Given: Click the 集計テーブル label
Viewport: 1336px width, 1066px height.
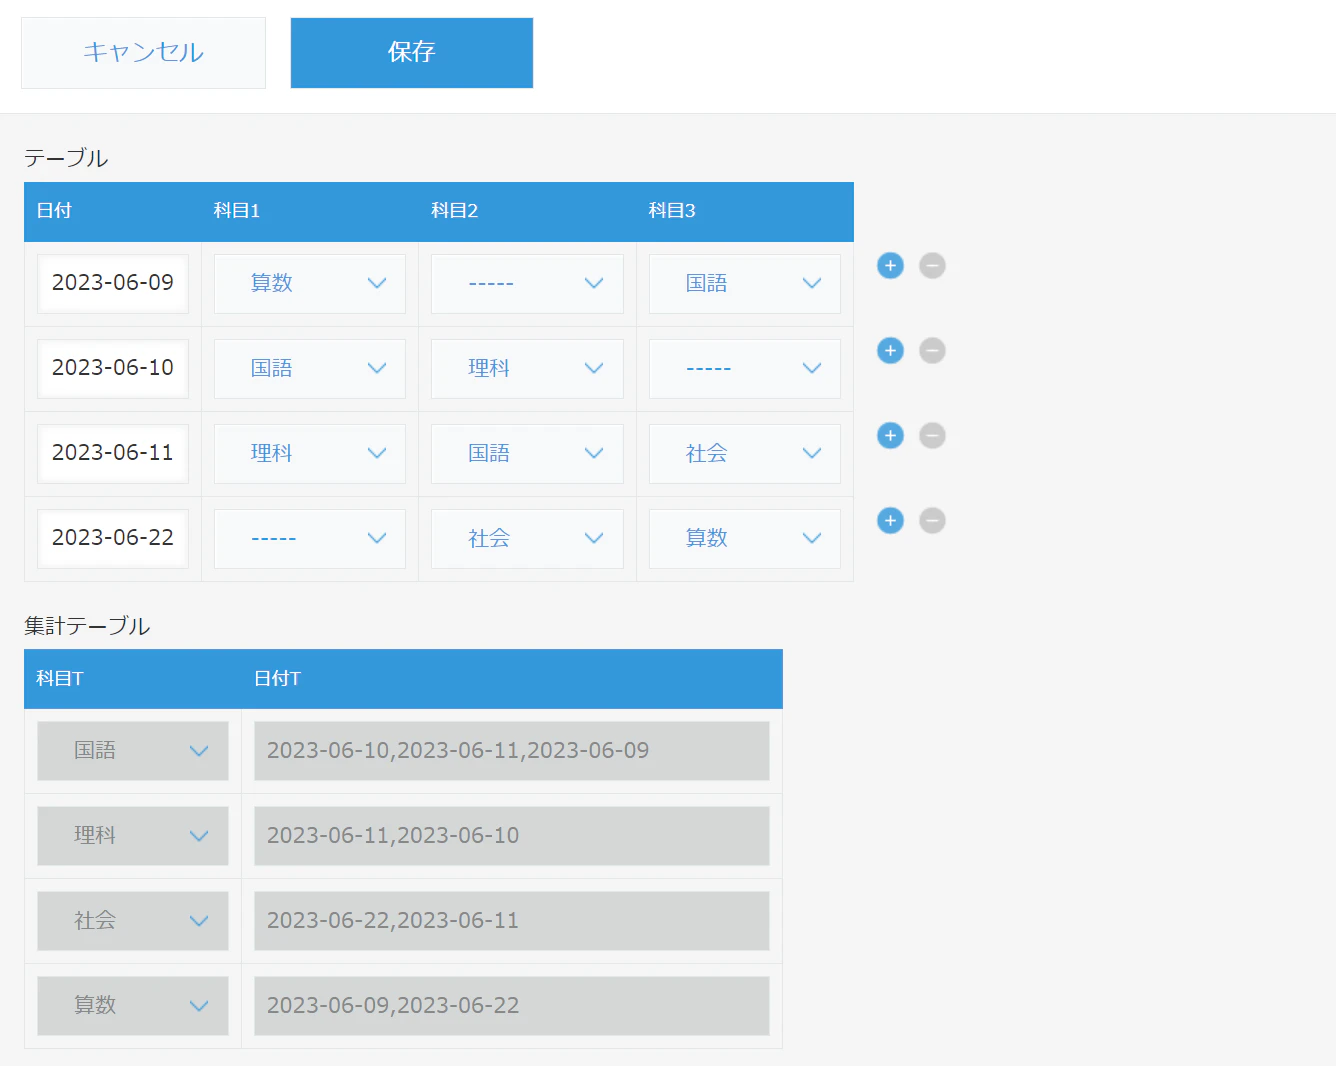Looking at the screenshot, I should coord(87,626).
